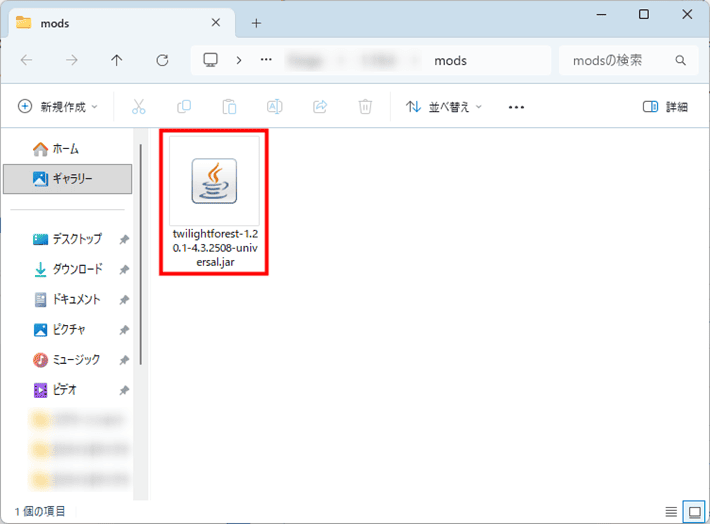Open ダウンロード in quick access

(67, 269)
